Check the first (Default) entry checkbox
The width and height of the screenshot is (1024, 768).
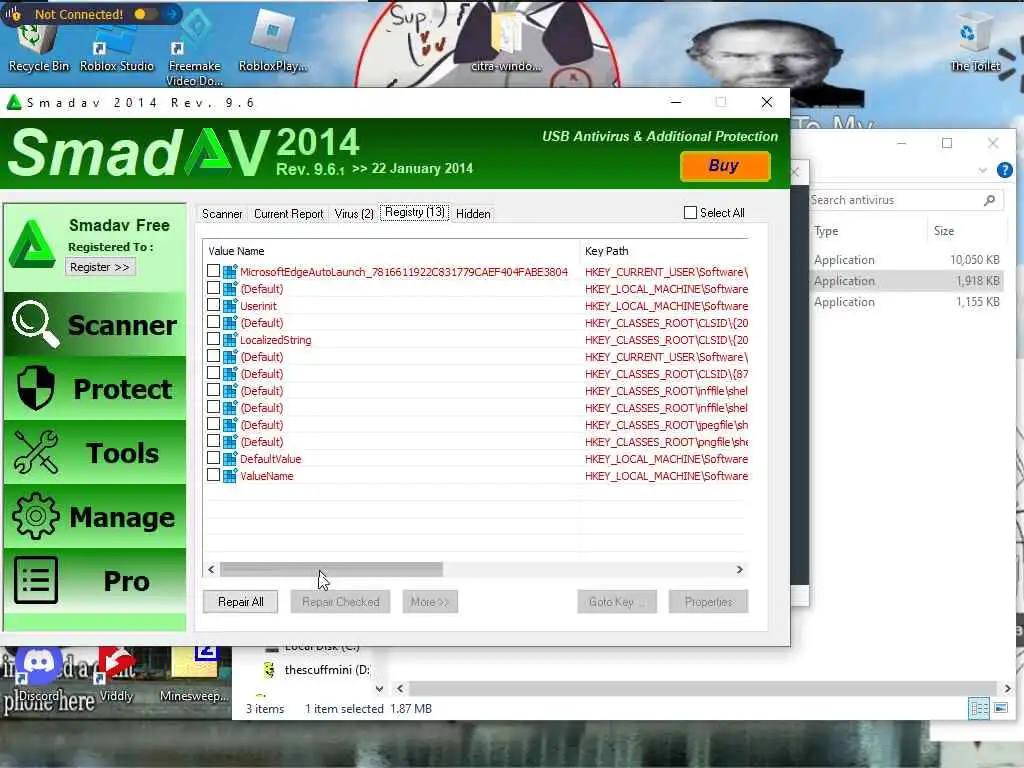pos(214,287)
